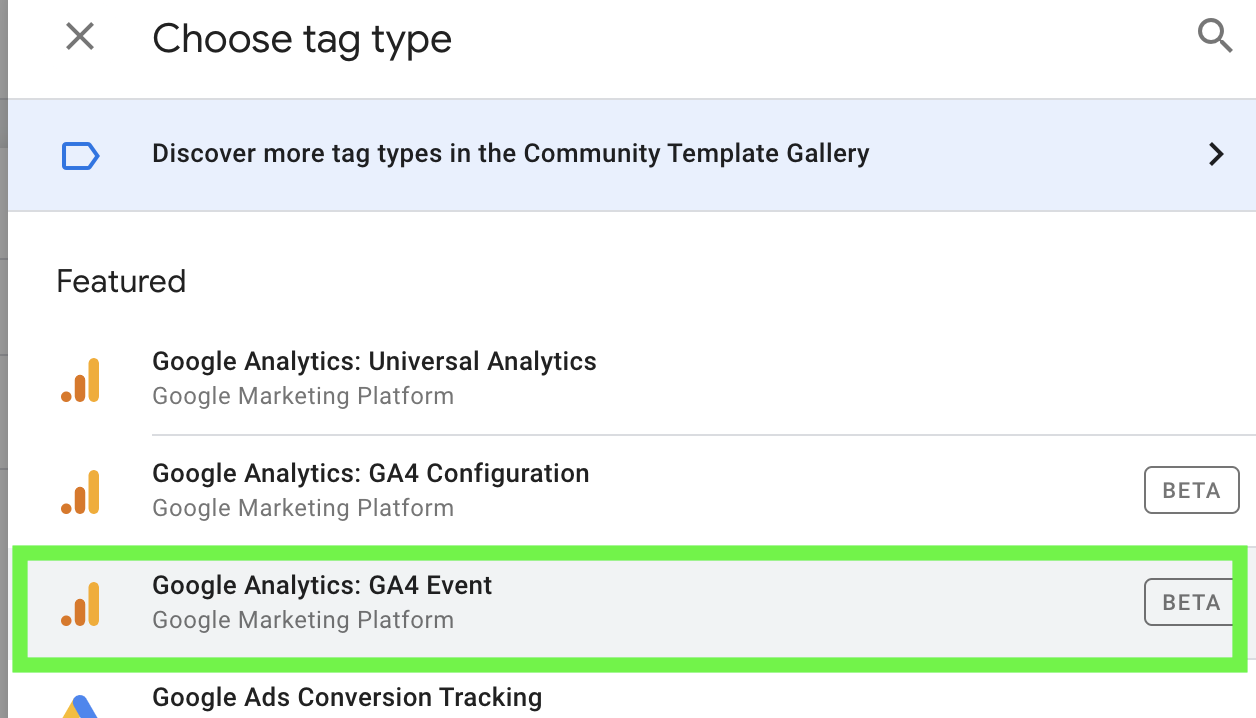Click the BETA badge on GA4 Configuration
This screenshot has height=718, width=1256.
(x=1191, y=491)
